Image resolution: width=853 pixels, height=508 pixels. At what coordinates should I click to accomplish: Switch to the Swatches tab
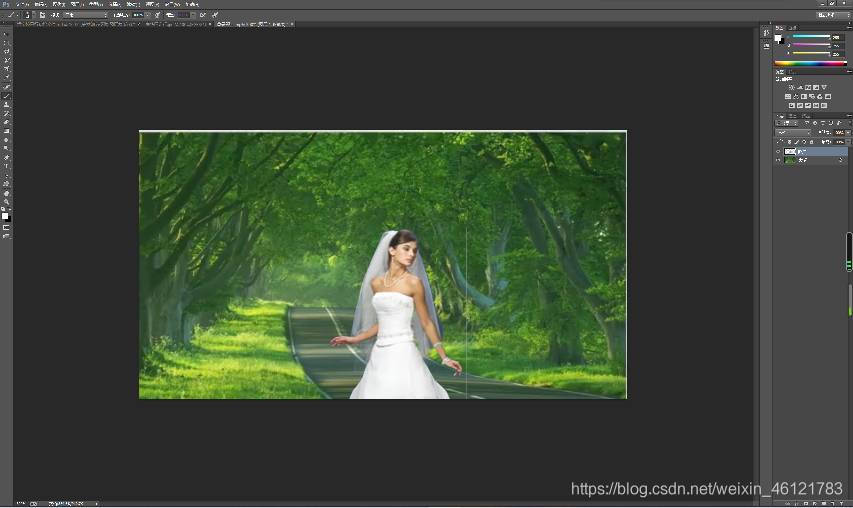pos(793,28)
